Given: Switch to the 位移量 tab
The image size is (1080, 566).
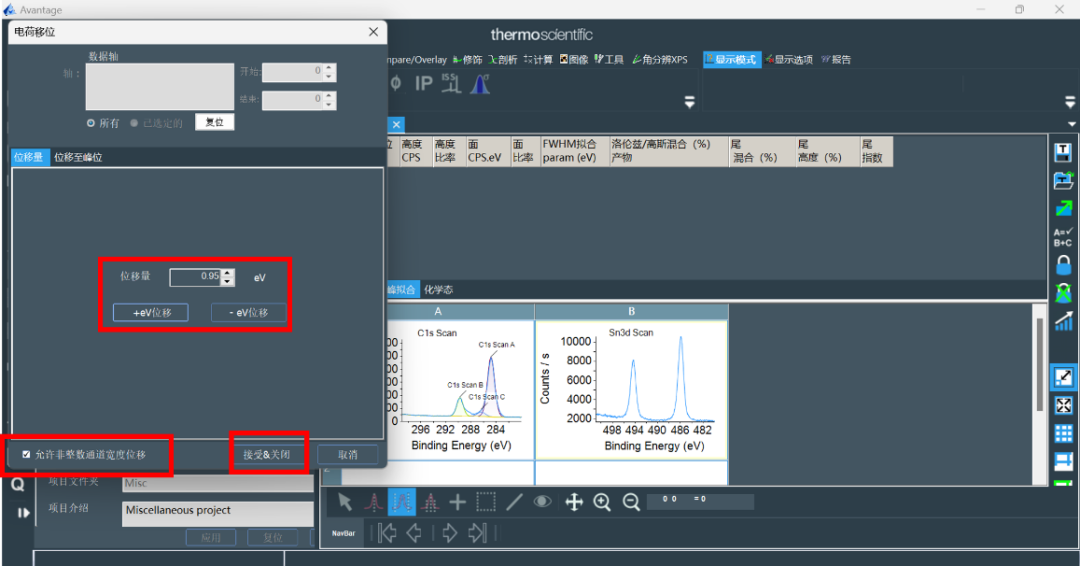Looking at the screenshot, I should tap(28, 157).
